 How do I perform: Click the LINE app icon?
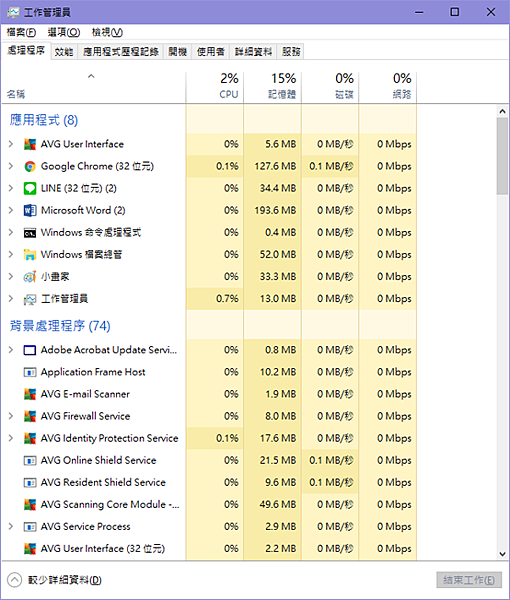tap(30, 189)
